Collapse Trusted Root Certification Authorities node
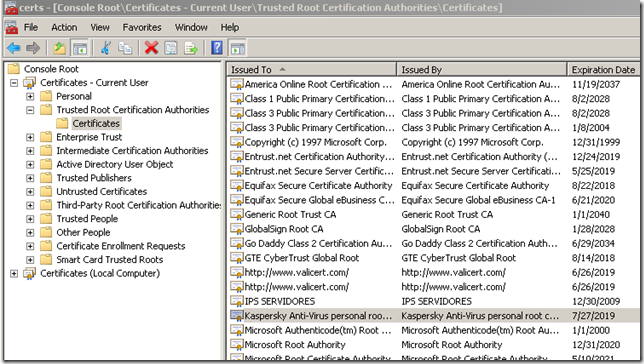Image resolution: width=644 pixels, height=364 pixels. point(30,110)
